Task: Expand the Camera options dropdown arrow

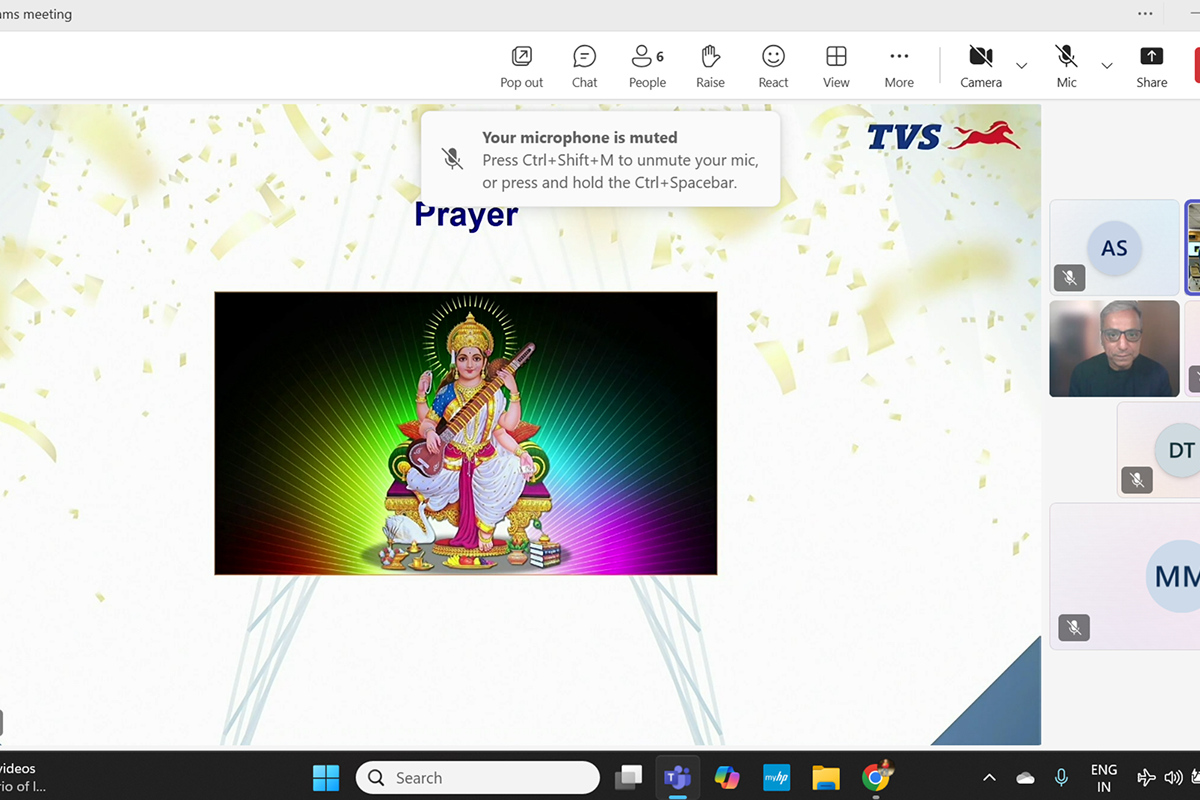Action: click(1021, 66)
